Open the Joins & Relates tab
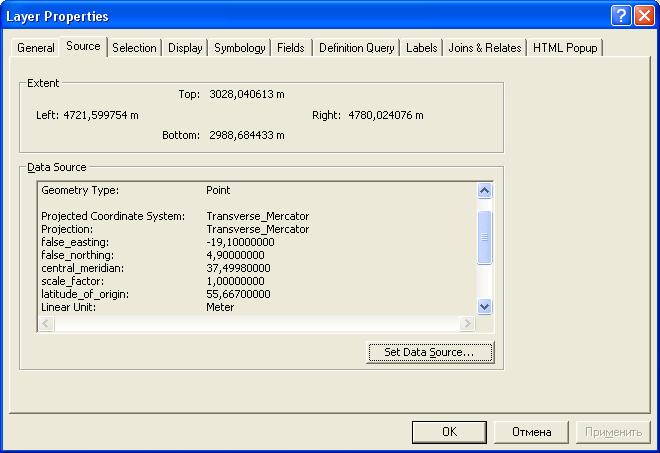 pos(485,48)
